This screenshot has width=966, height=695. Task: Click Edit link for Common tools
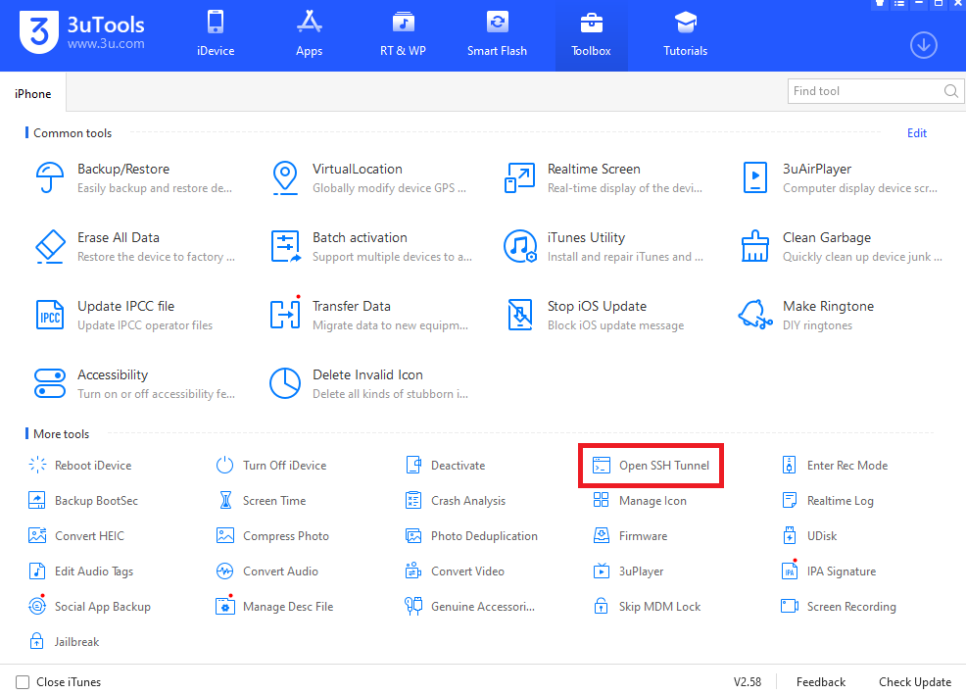click(x=917, y=133)
